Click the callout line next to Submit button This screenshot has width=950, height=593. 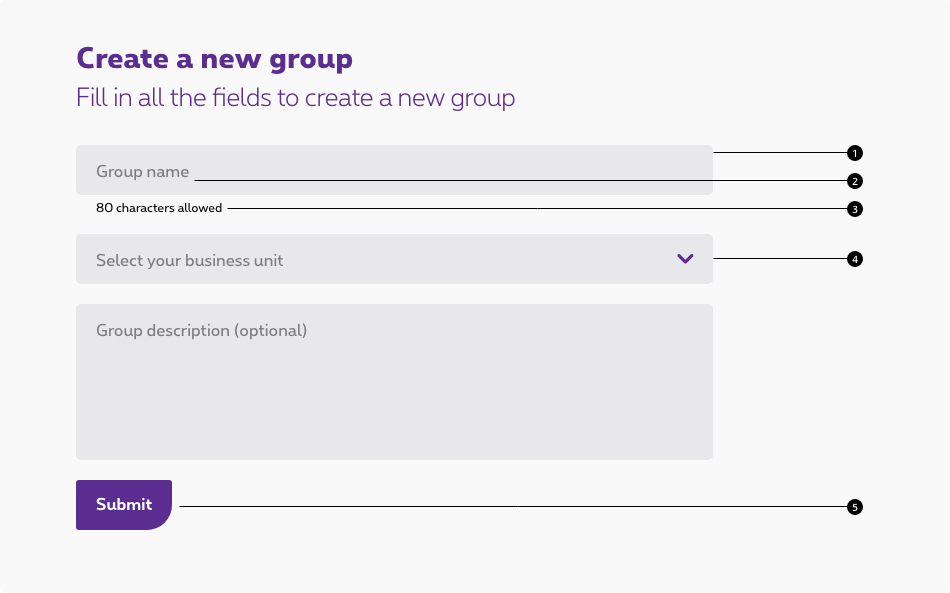[510, 506]
